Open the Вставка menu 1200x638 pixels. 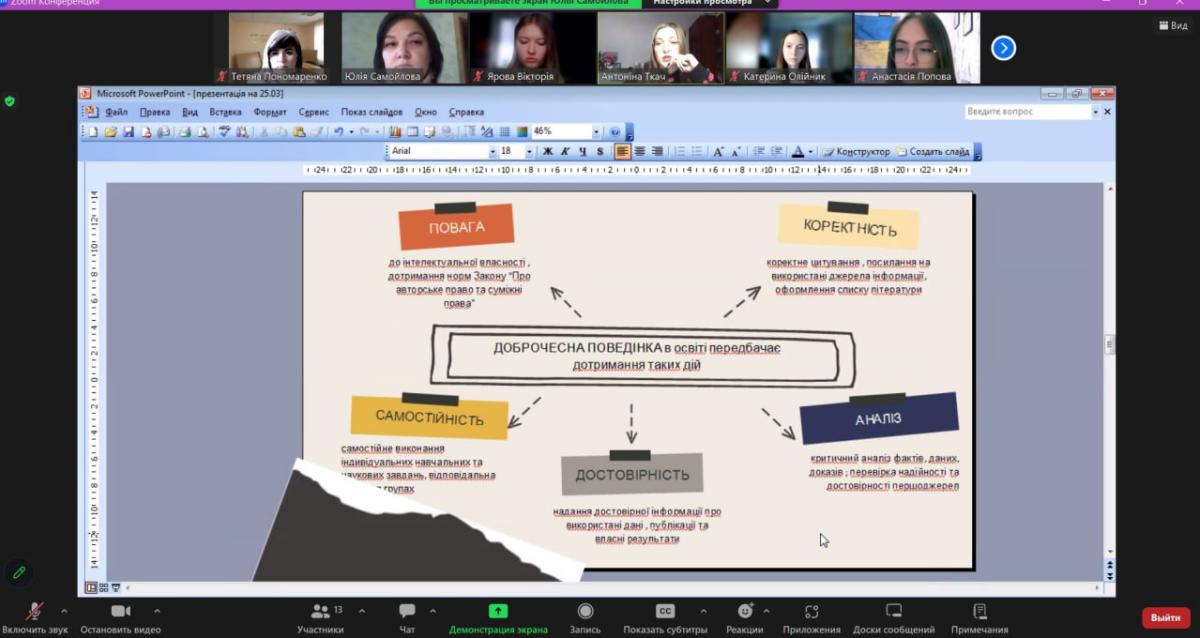(x=225, y=112)
